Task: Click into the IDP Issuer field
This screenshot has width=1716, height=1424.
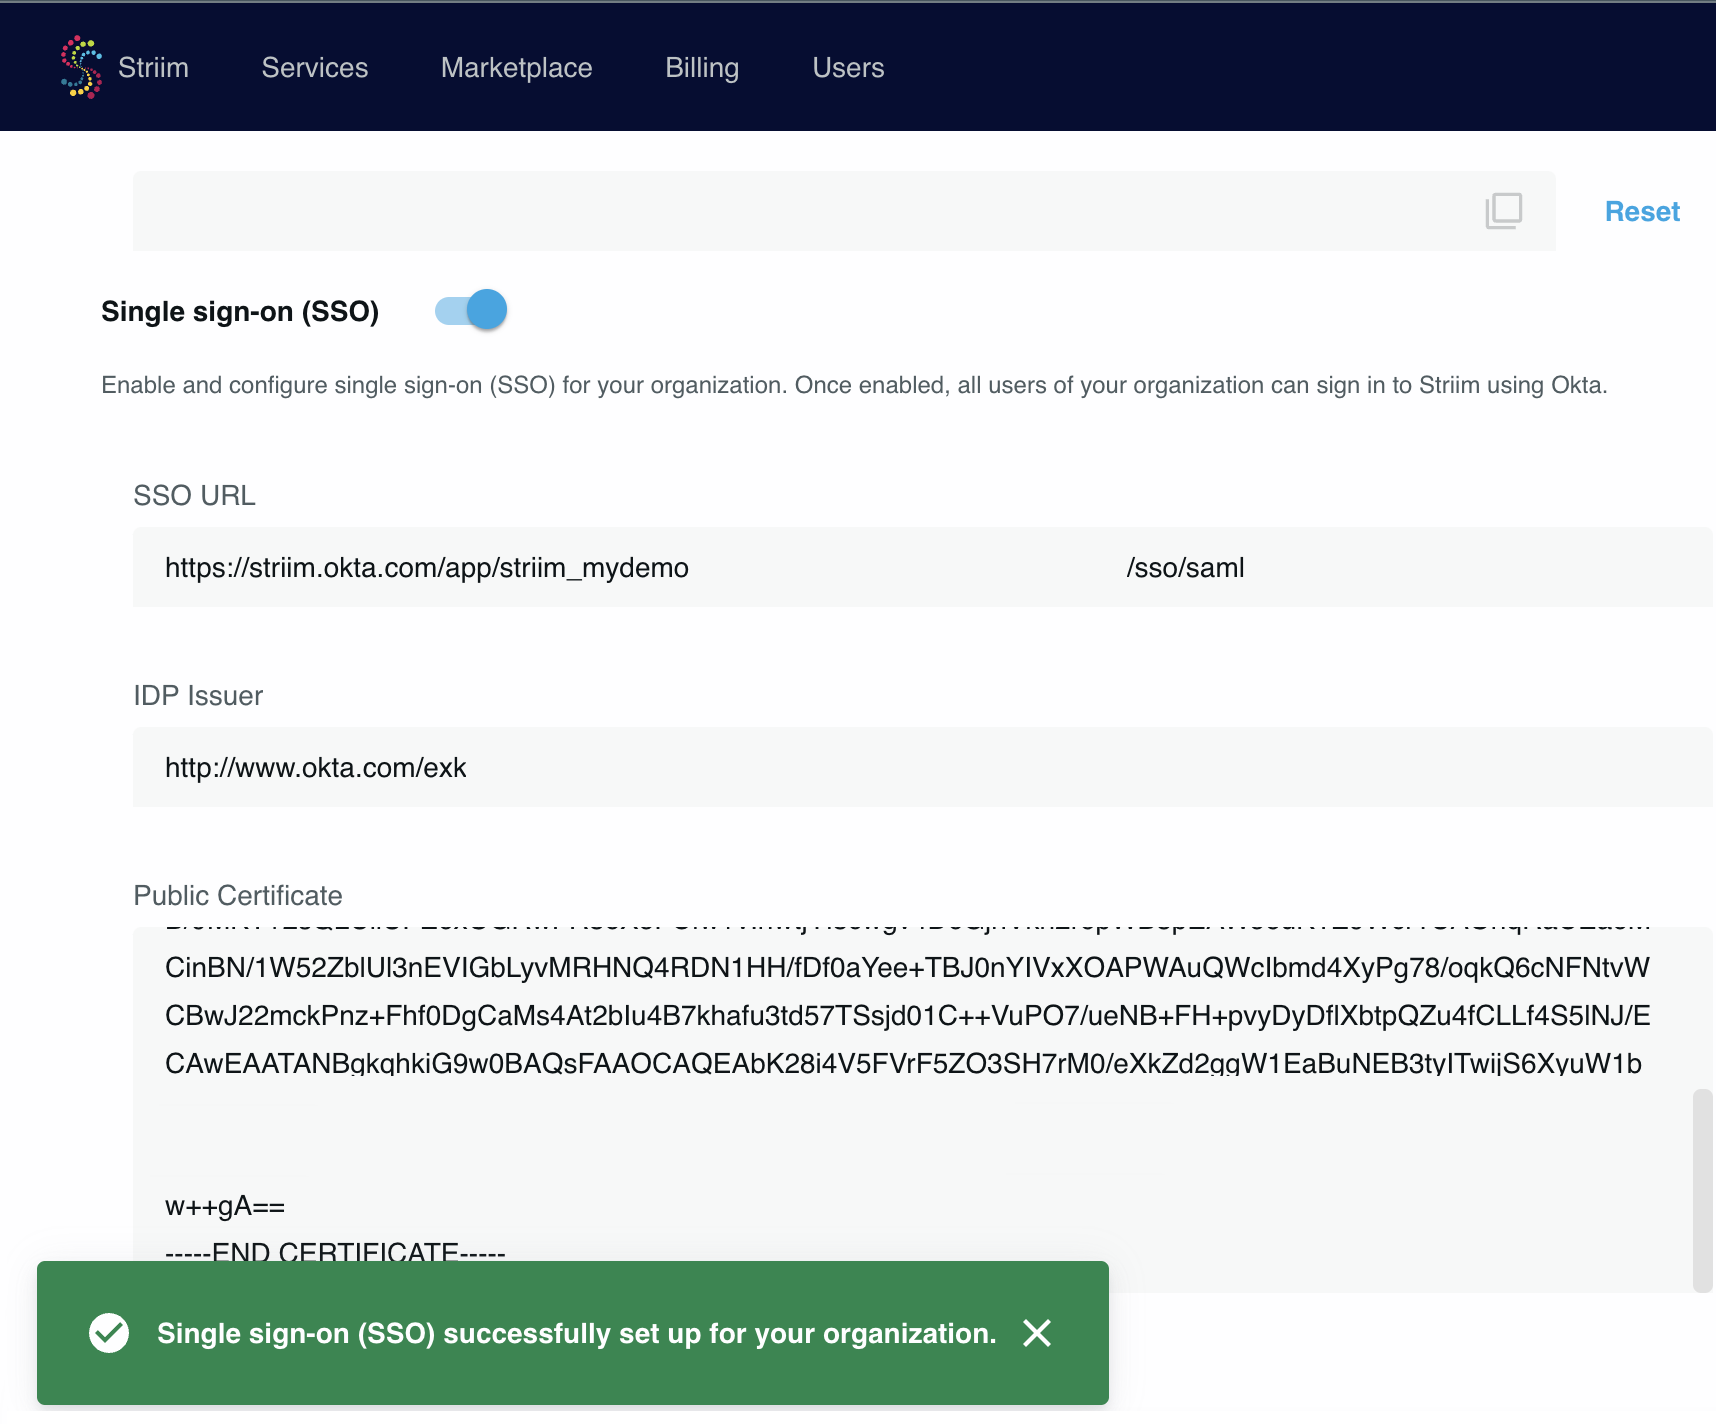Action: [x=900, y=768]
